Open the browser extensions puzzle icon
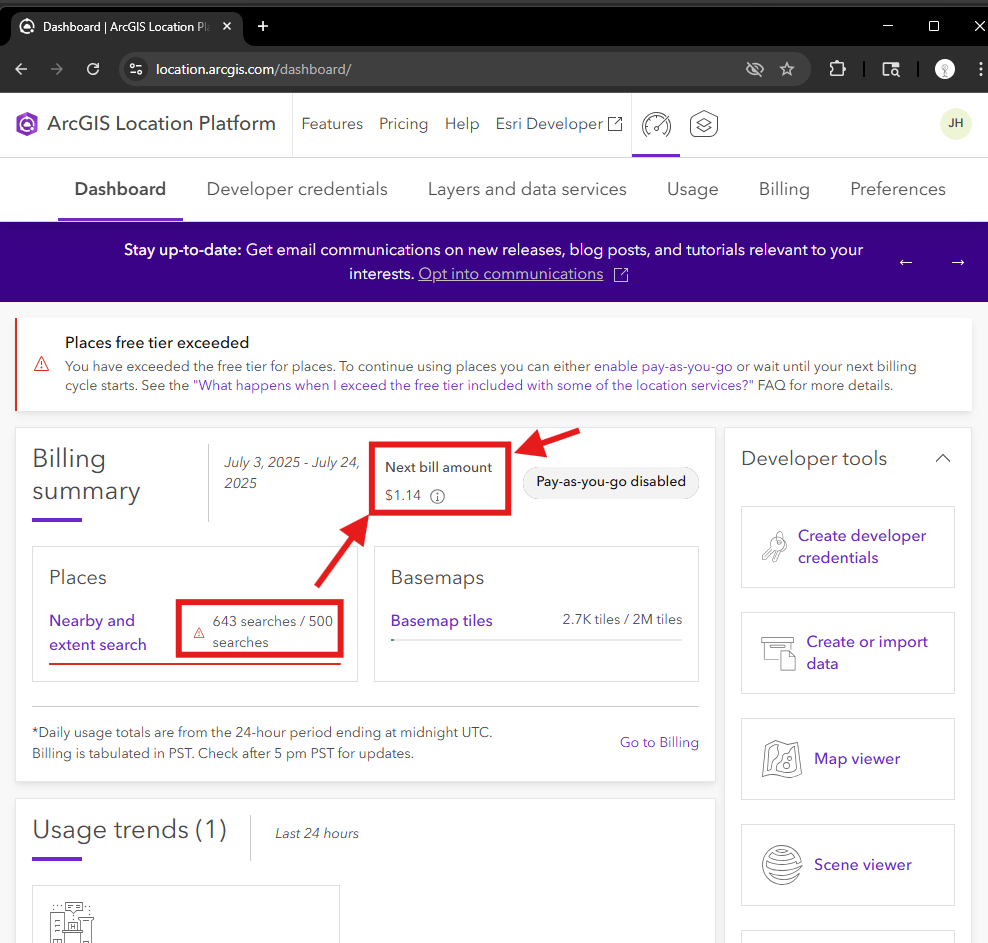The width and height of the screenshot is (988, 943). (837, 69)
